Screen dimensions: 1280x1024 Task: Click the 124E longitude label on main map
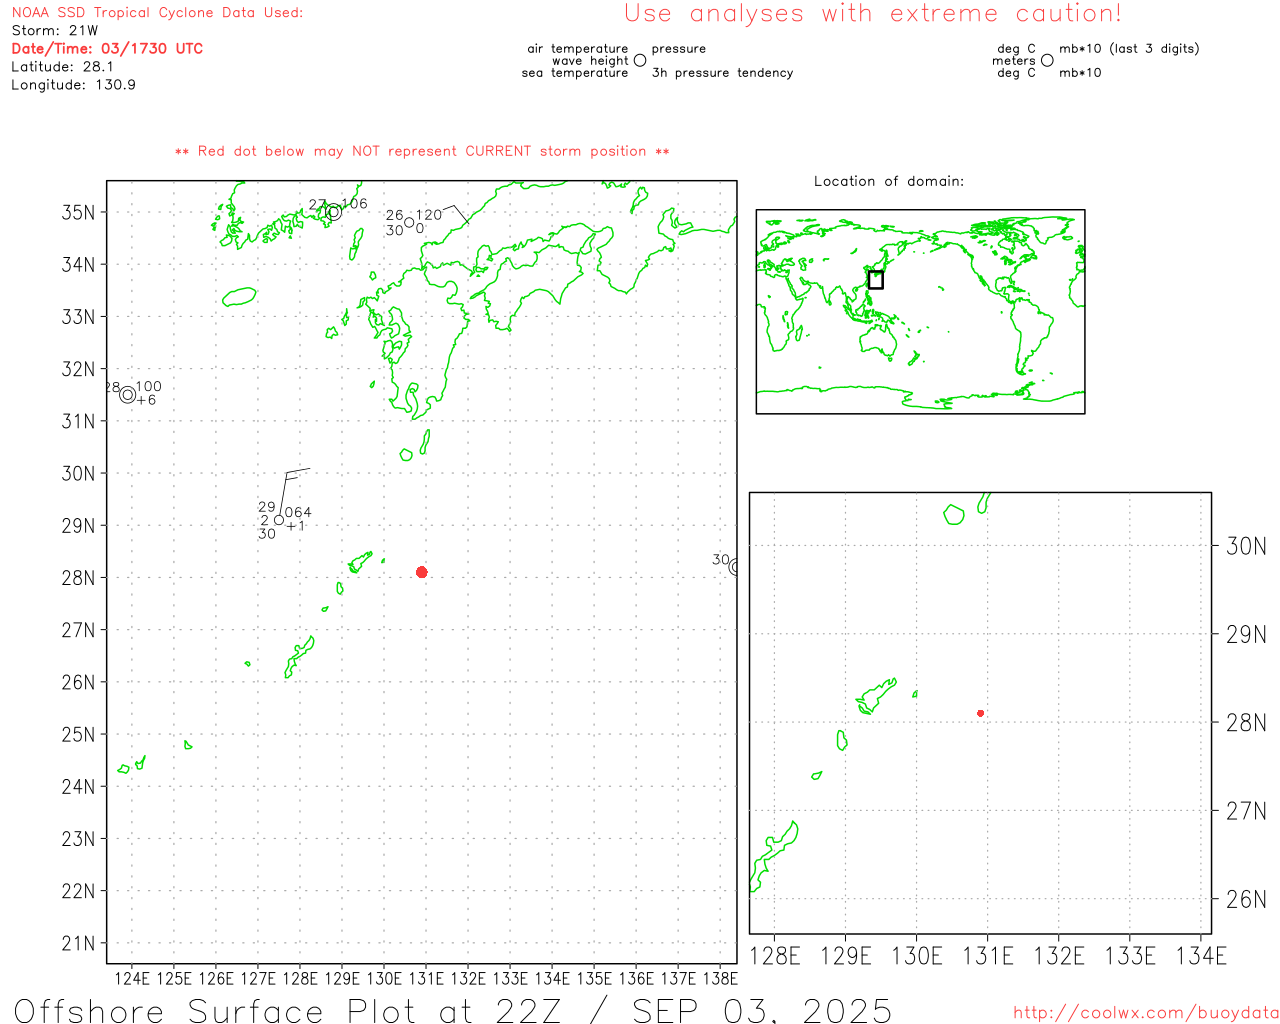click(132, 978)
